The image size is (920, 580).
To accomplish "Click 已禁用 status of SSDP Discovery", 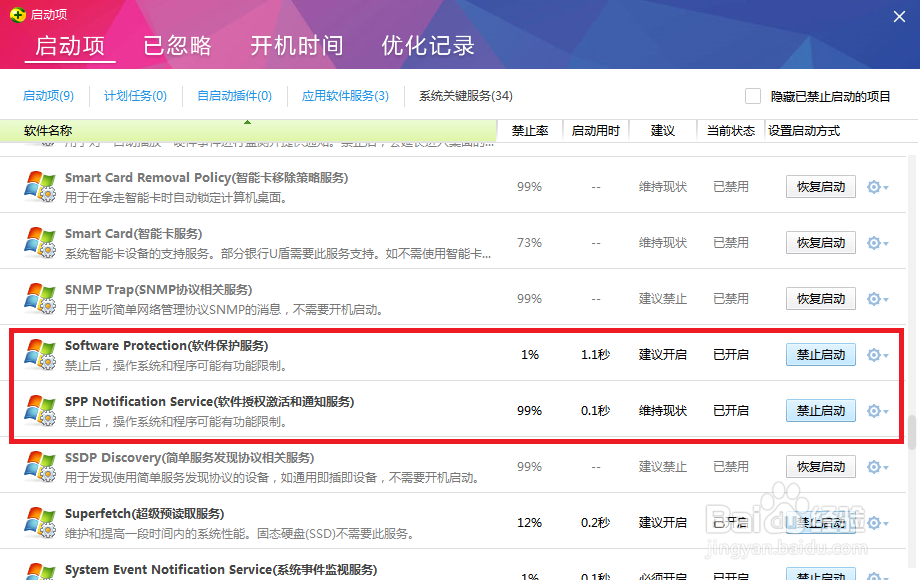I will coord(730,467).
